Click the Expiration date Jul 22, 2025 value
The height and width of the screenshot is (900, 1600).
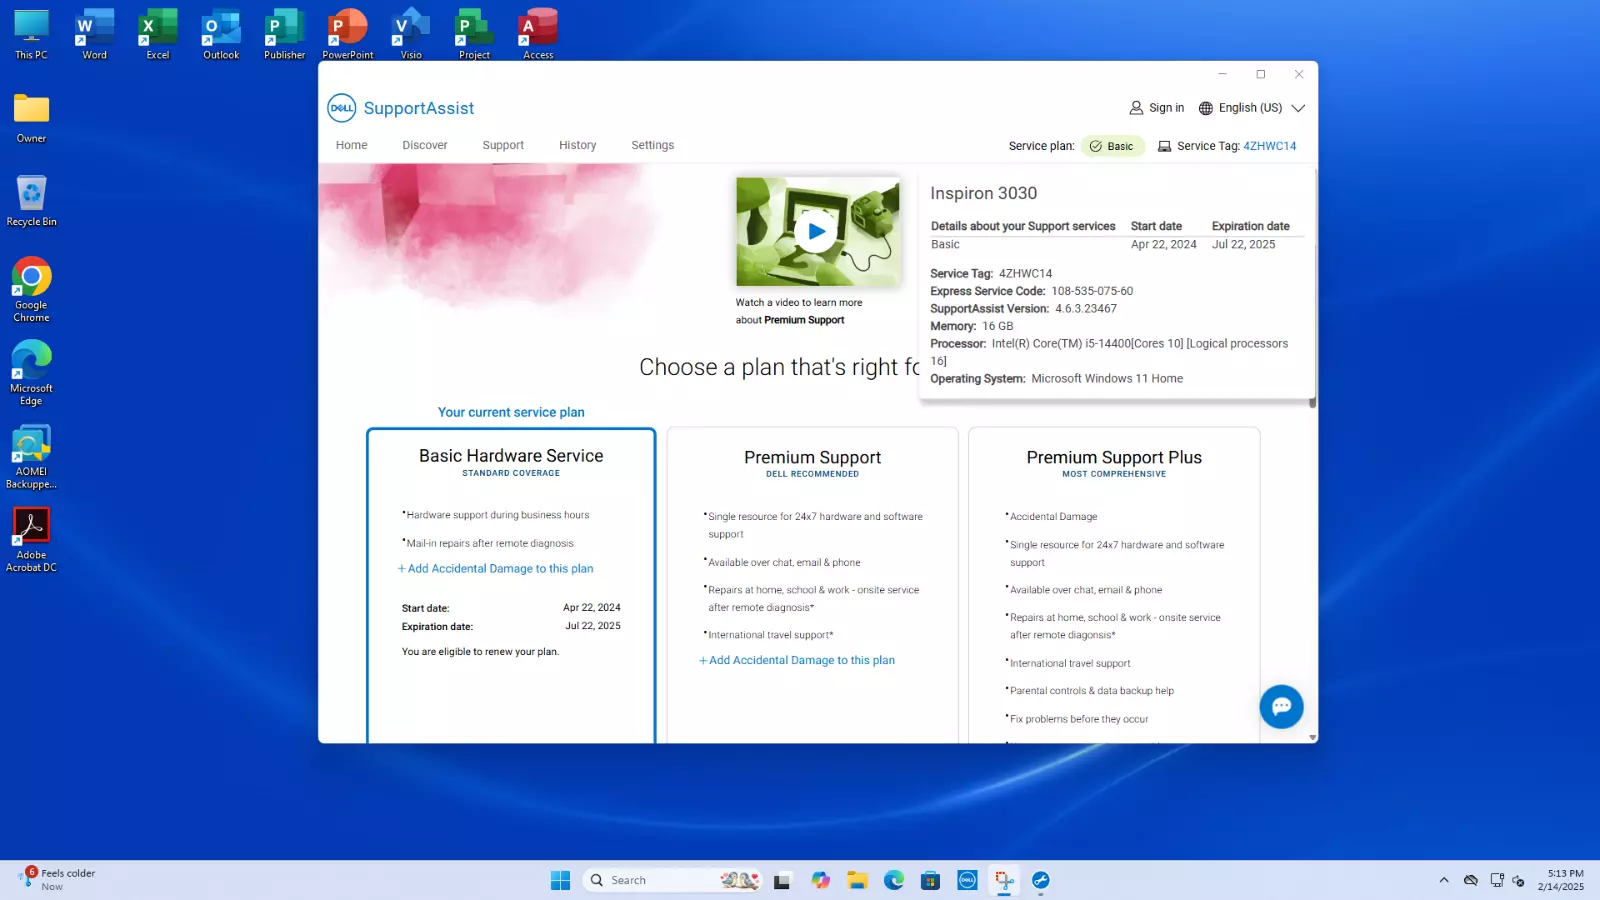click(x=1244, y=244)
